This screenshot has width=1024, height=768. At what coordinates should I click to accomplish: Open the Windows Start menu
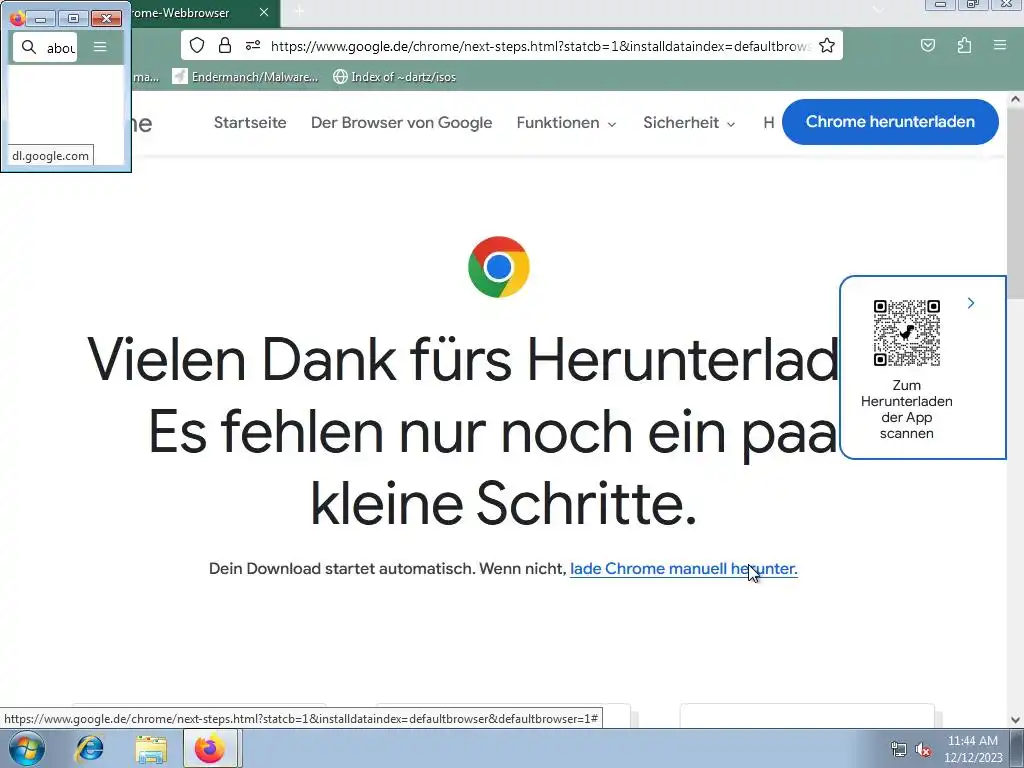(x=26, y=748)
